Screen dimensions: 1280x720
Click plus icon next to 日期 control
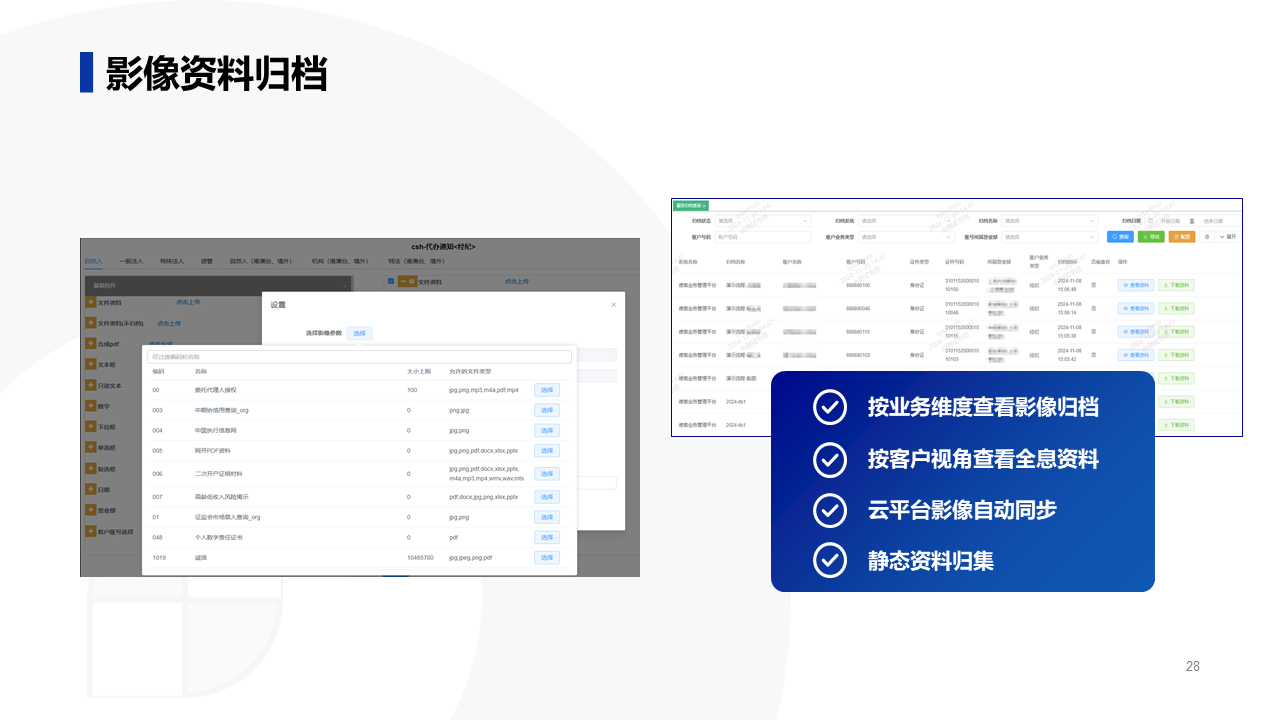click(x=91, y=490)
